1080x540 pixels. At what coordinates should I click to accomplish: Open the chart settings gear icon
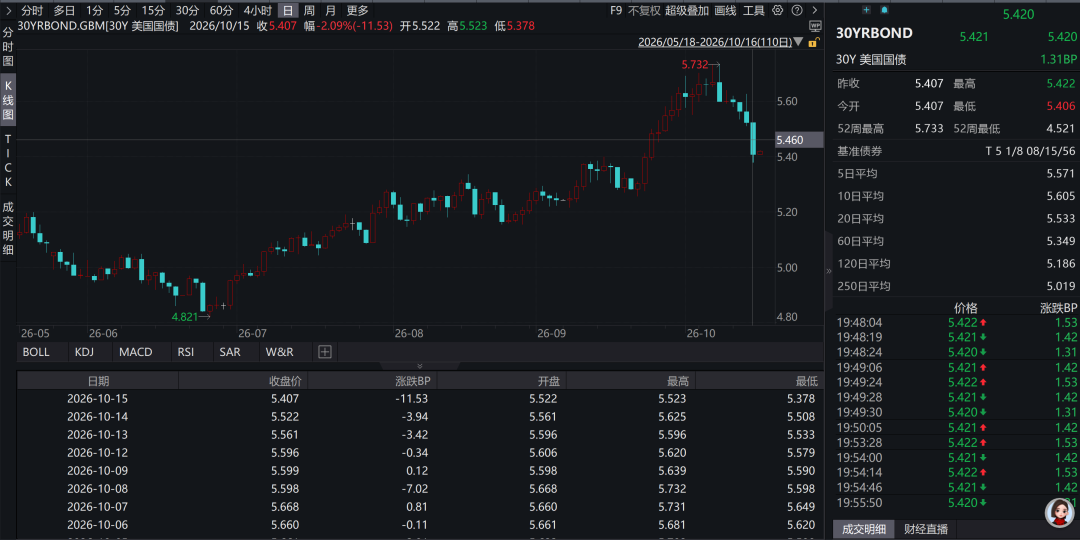pos(777,10)
